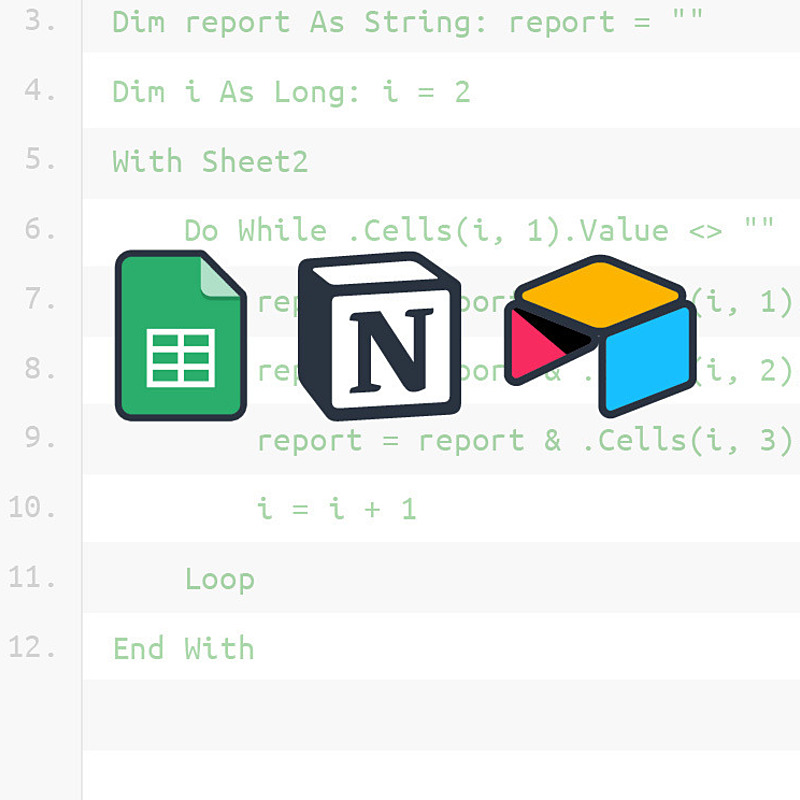Click the 'Loop' code line

coord(219,579)
